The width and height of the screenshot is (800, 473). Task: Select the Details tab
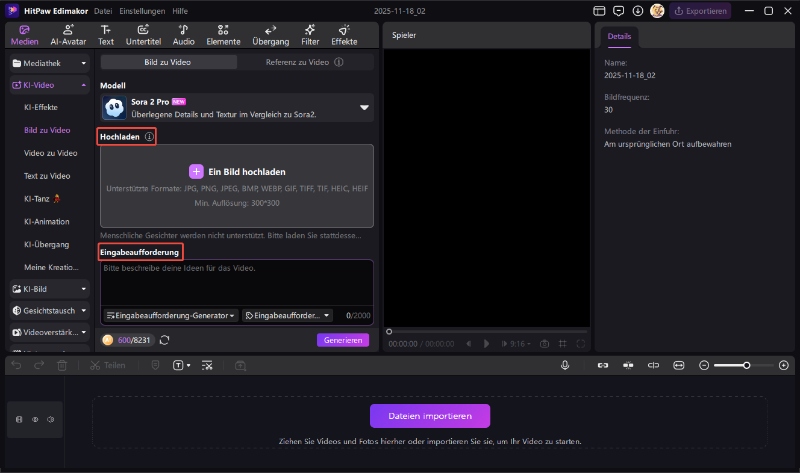pyautogui.click(x=619, y=37)
